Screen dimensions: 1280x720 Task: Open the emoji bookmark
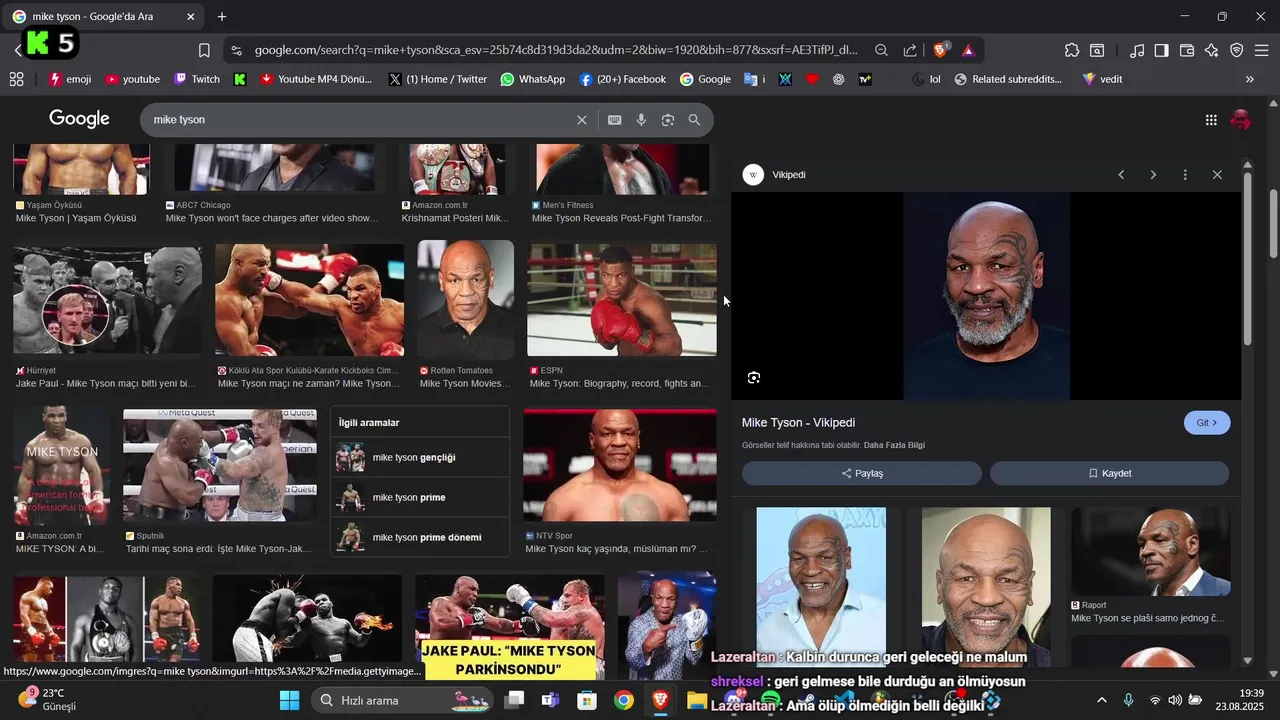point(69,79)
